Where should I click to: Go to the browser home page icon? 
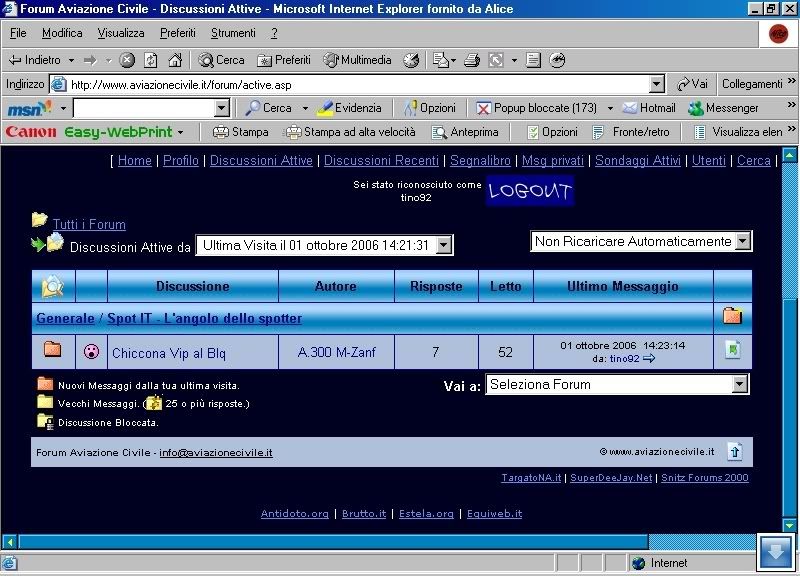(x=174, y=60)
